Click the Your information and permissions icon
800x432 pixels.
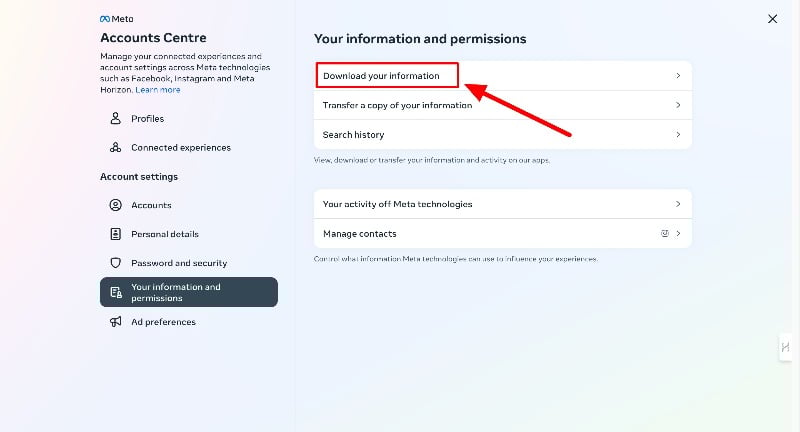pyautogui.click(x=116, y=292)
